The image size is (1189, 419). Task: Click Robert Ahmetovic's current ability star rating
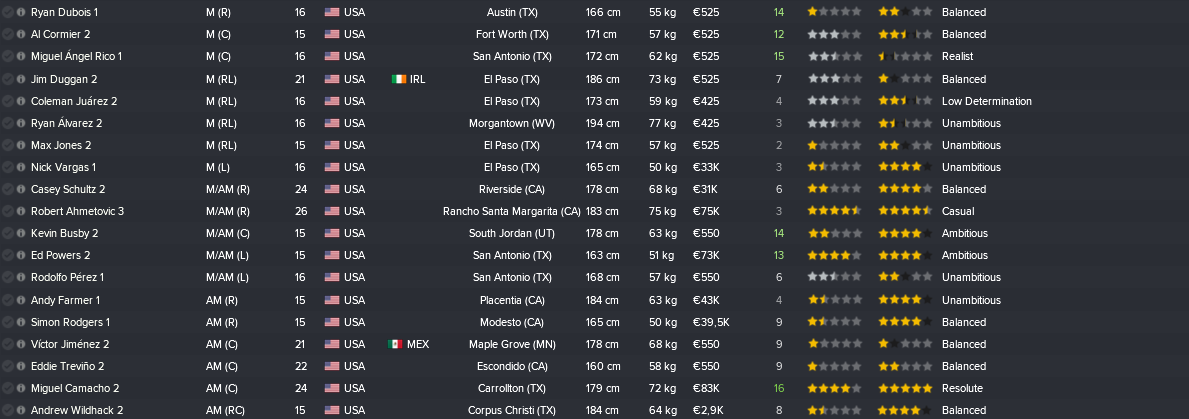(x=834, y=211)
